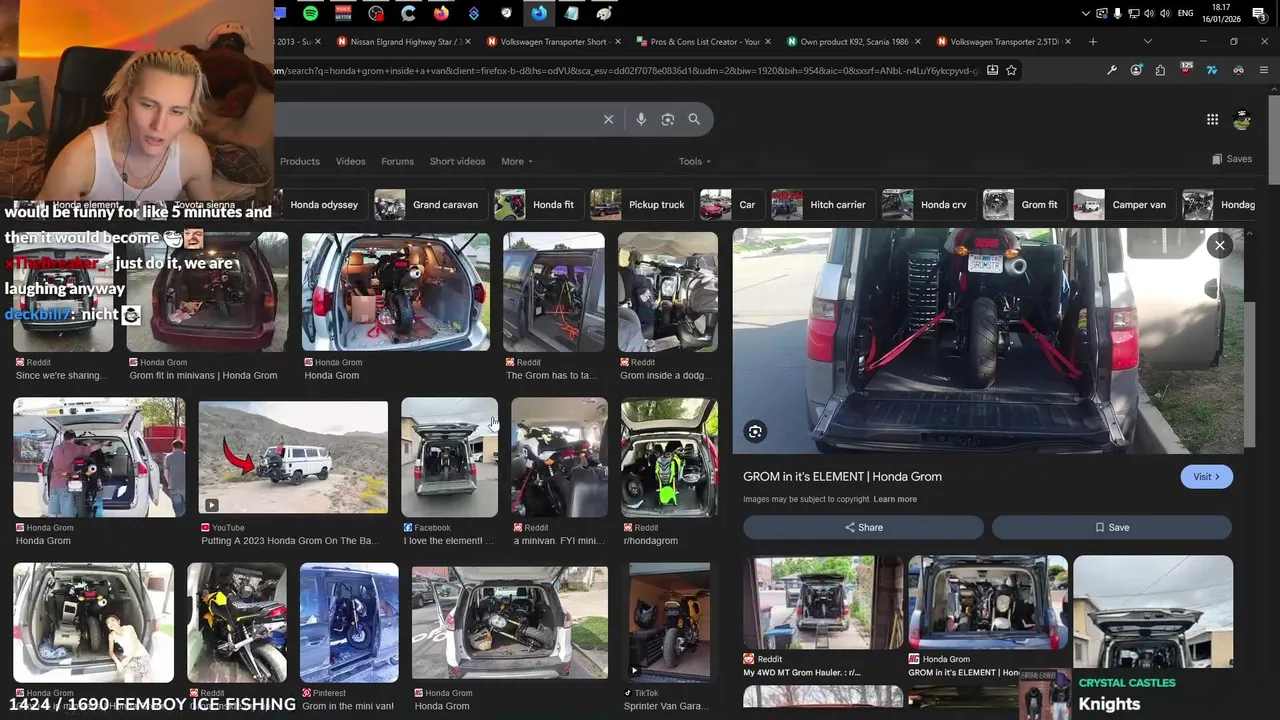Open 'Grom inside a dodg...' Reddit result
The image size is (1280, 720).
tap(668, 292)
